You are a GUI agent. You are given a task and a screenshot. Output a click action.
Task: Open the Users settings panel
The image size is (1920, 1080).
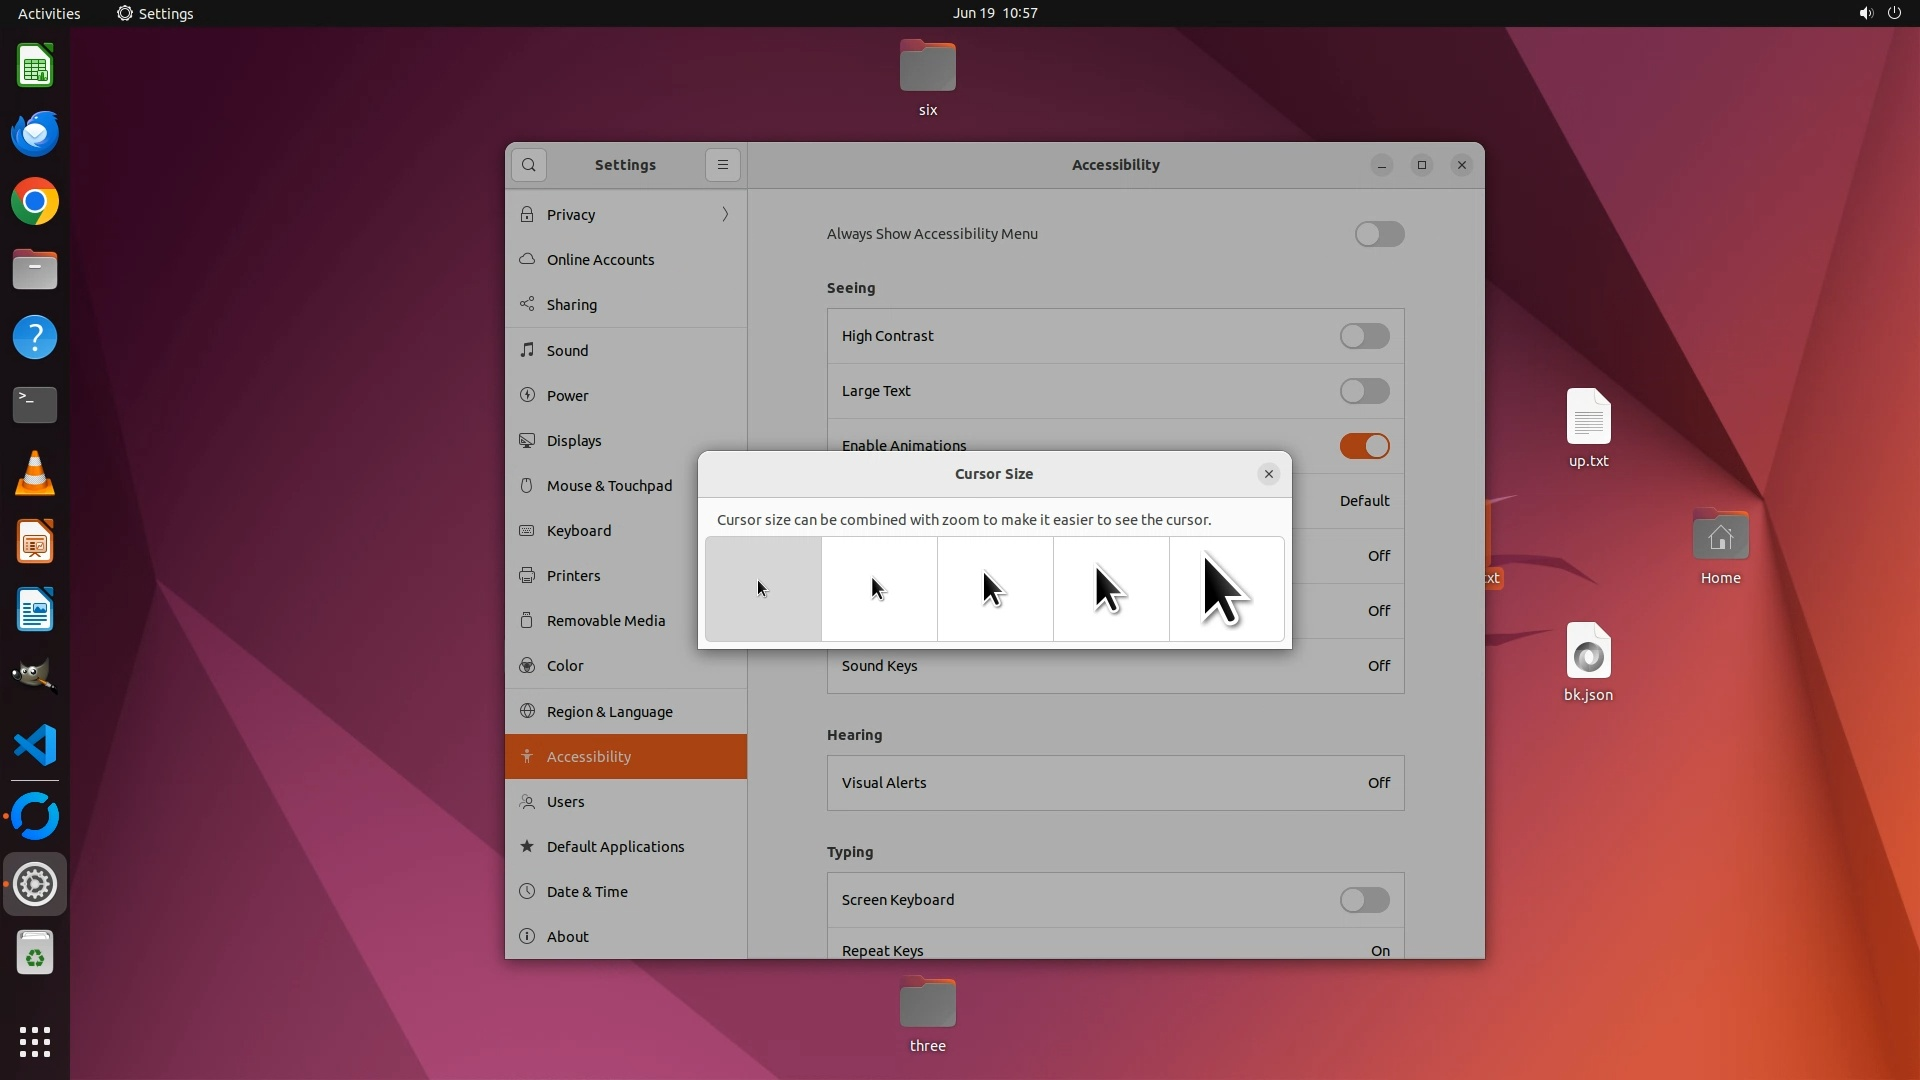pyautogui.click(x=565, y=802)
